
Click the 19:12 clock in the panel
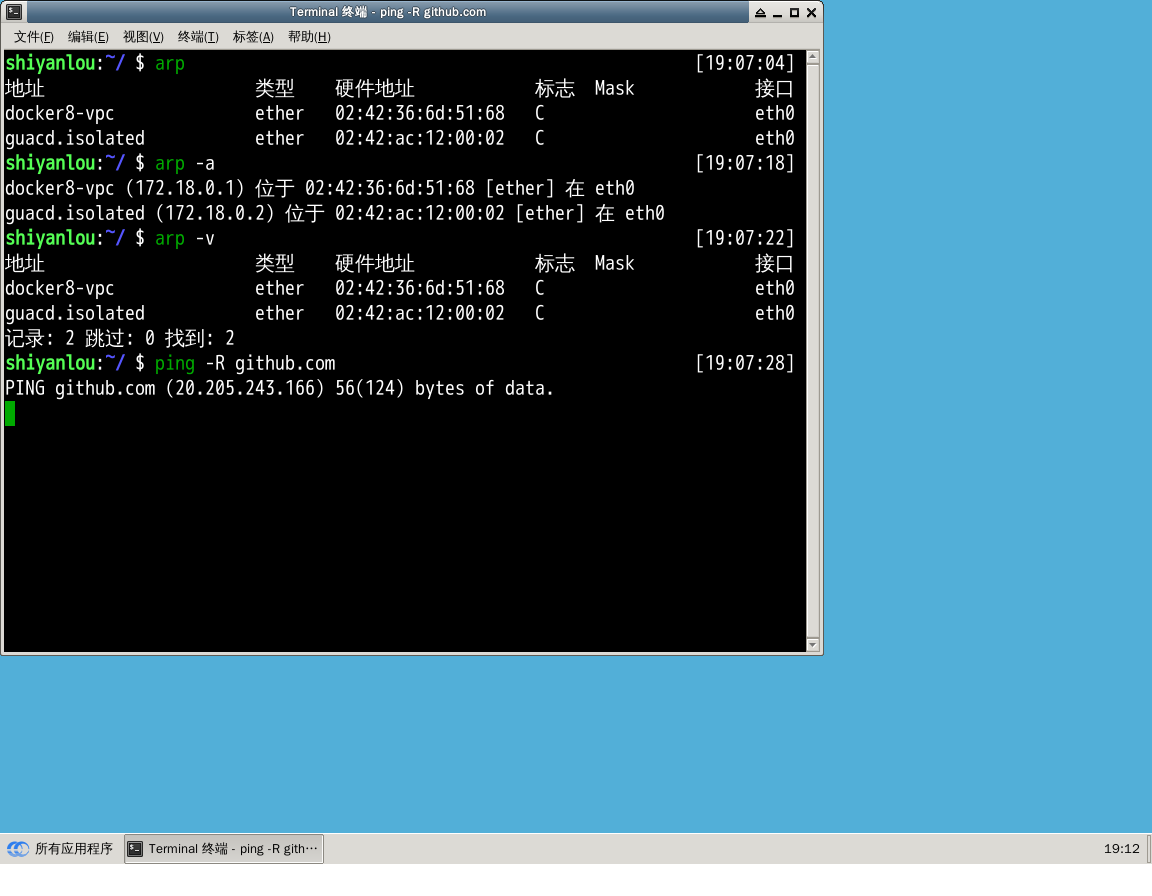(x=1121, y=849)
